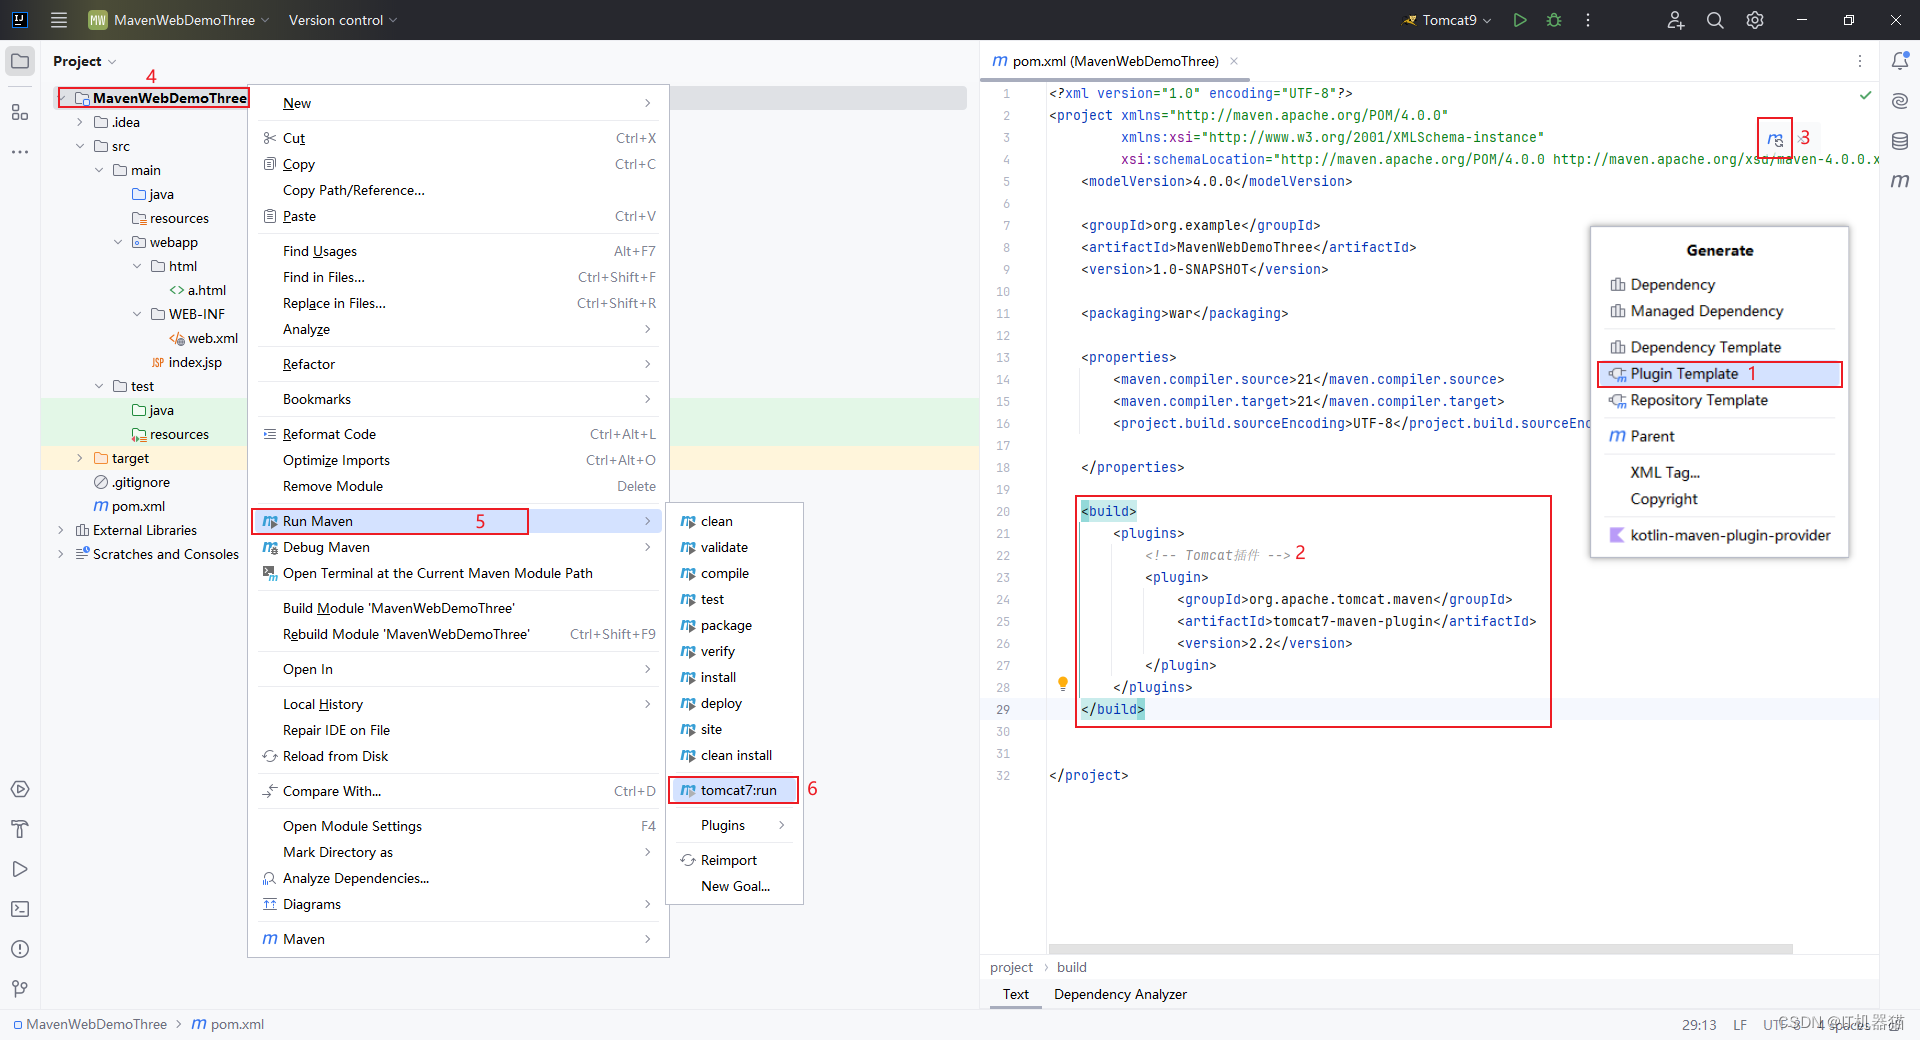Choose Reimport from Maven submenu
The width and height of the screenshot is (1920, 1040).
click(734, 860)
